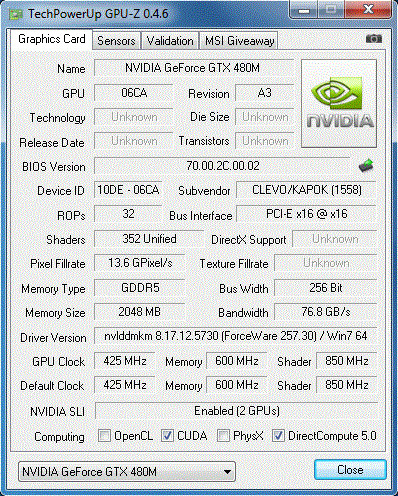This screenshot has height=496, width=398.
Task: Uncheck the CUDA checkbox
Action: [167, 436]
